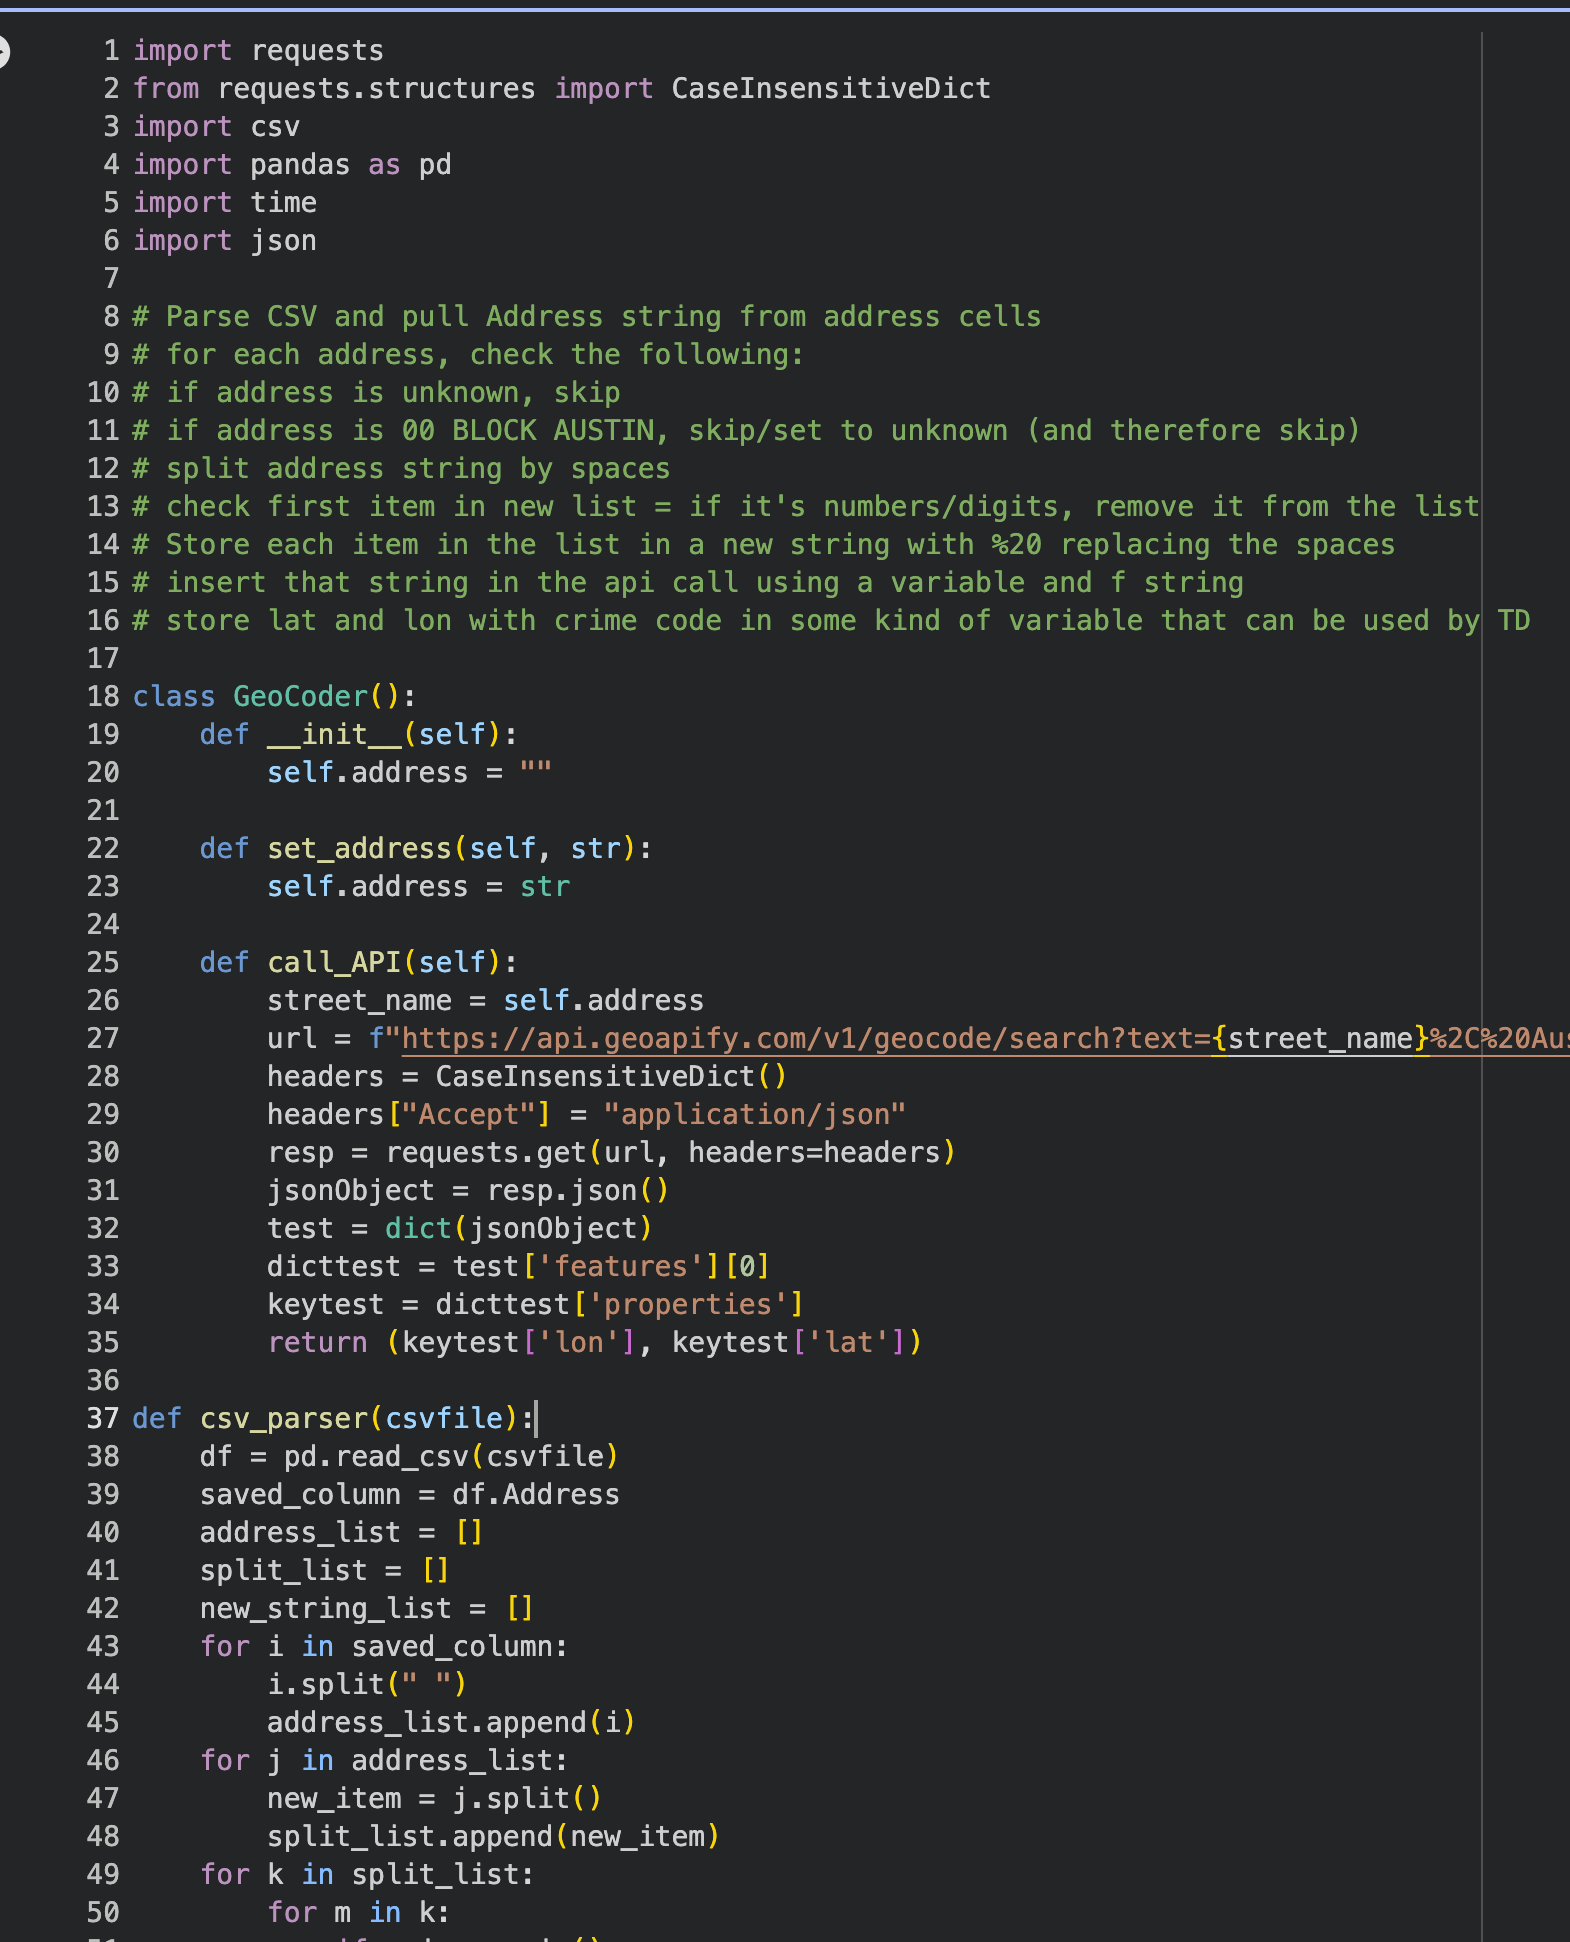Click line number 18 in the gutter
The height and width of the screenshot is (1942, 1570).
[103, 697]
